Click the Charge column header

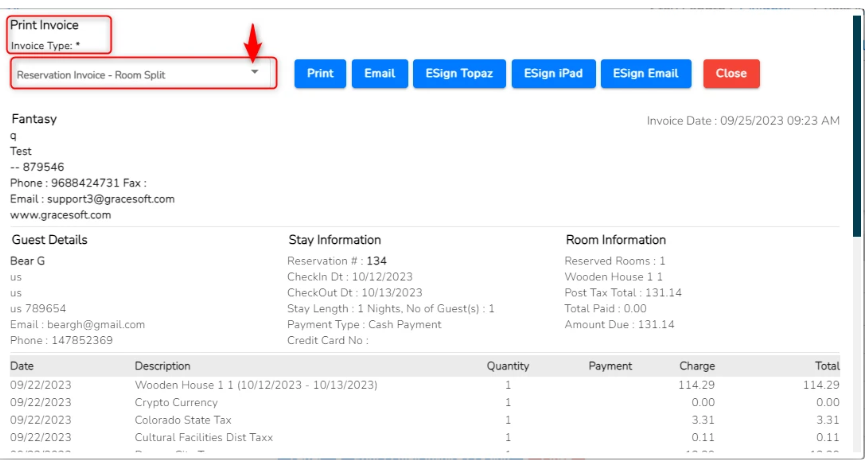[697, 366]
